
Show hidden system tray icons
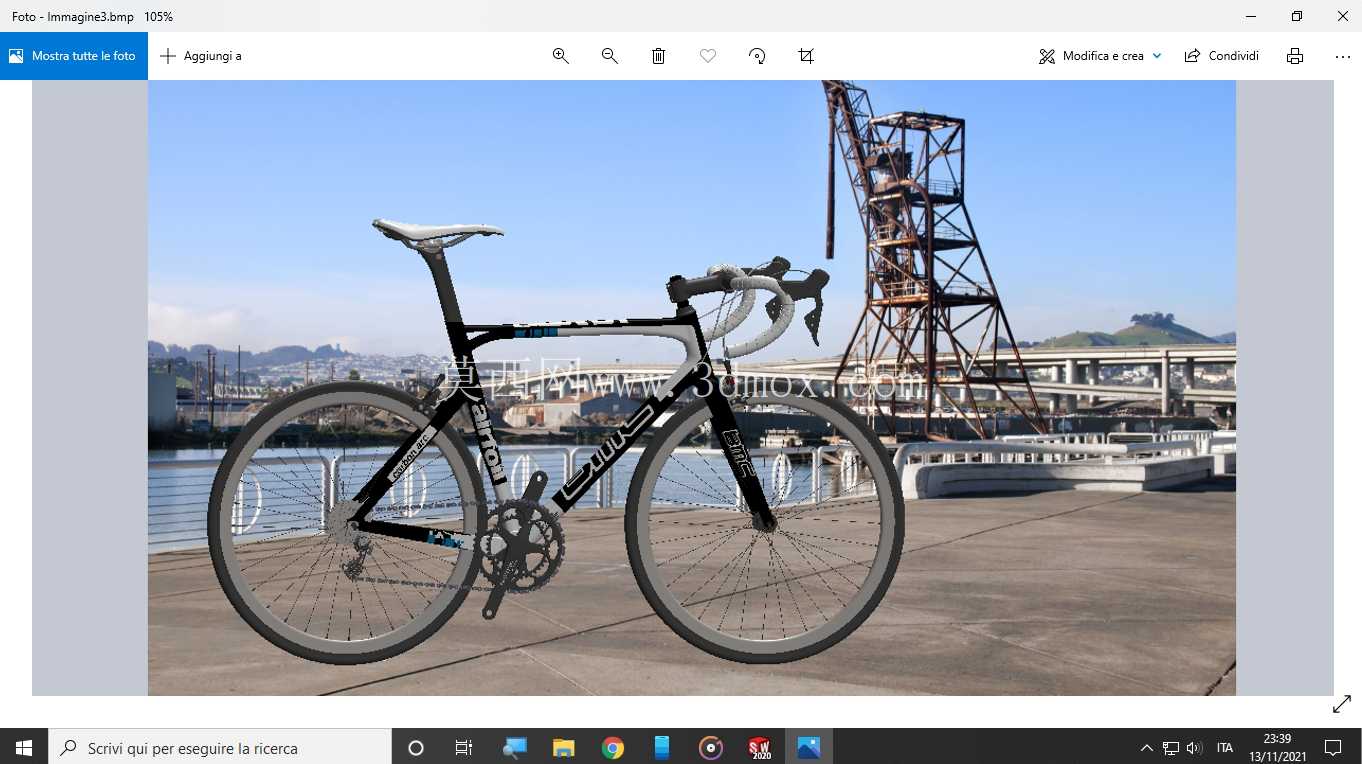(x=1146, y=748)
